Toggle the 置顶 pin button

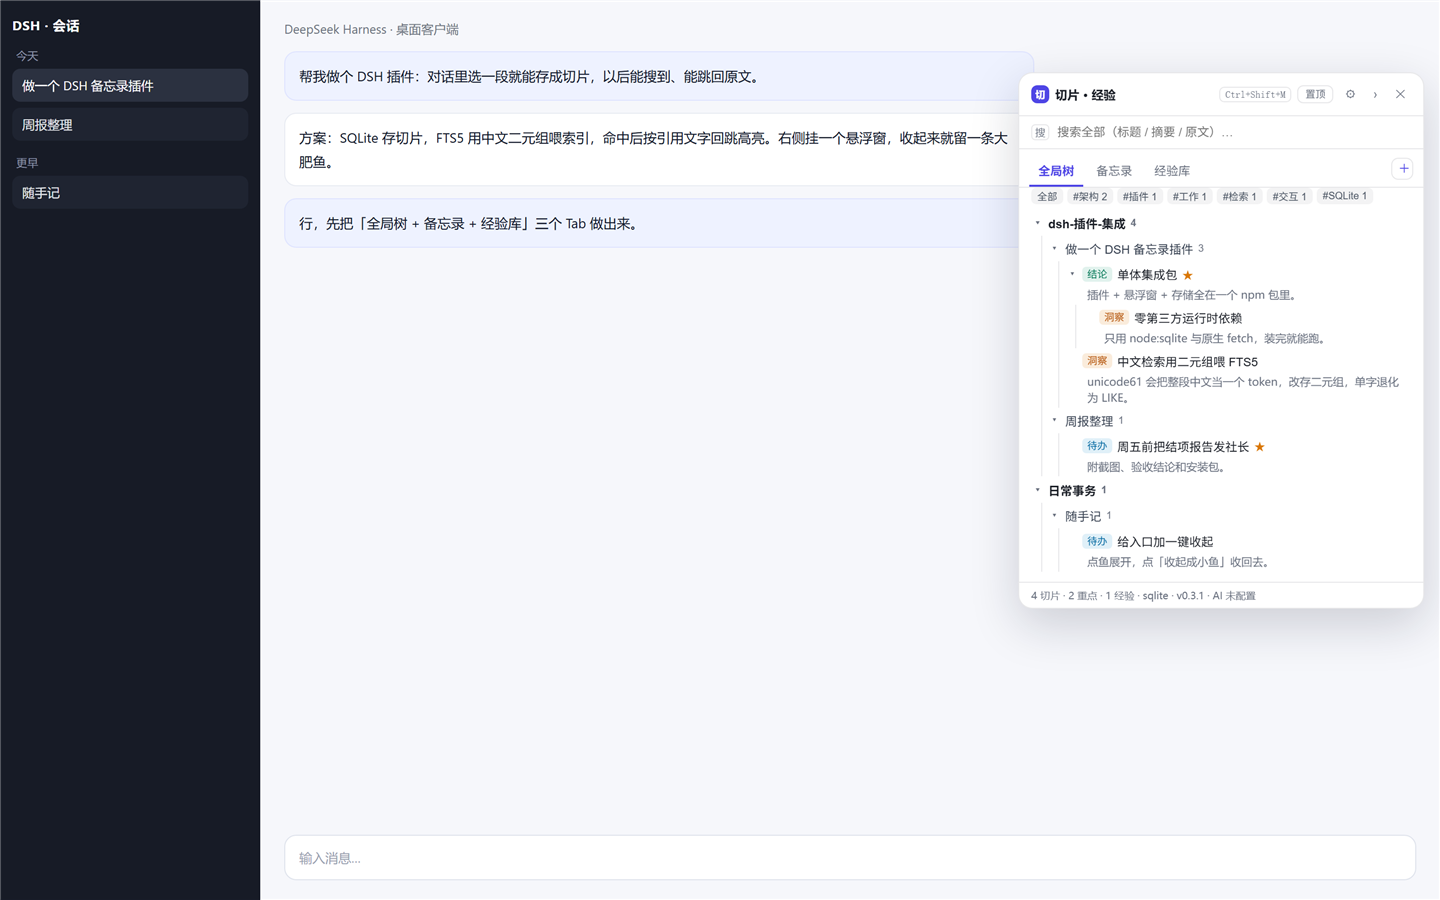point(1315,95)
